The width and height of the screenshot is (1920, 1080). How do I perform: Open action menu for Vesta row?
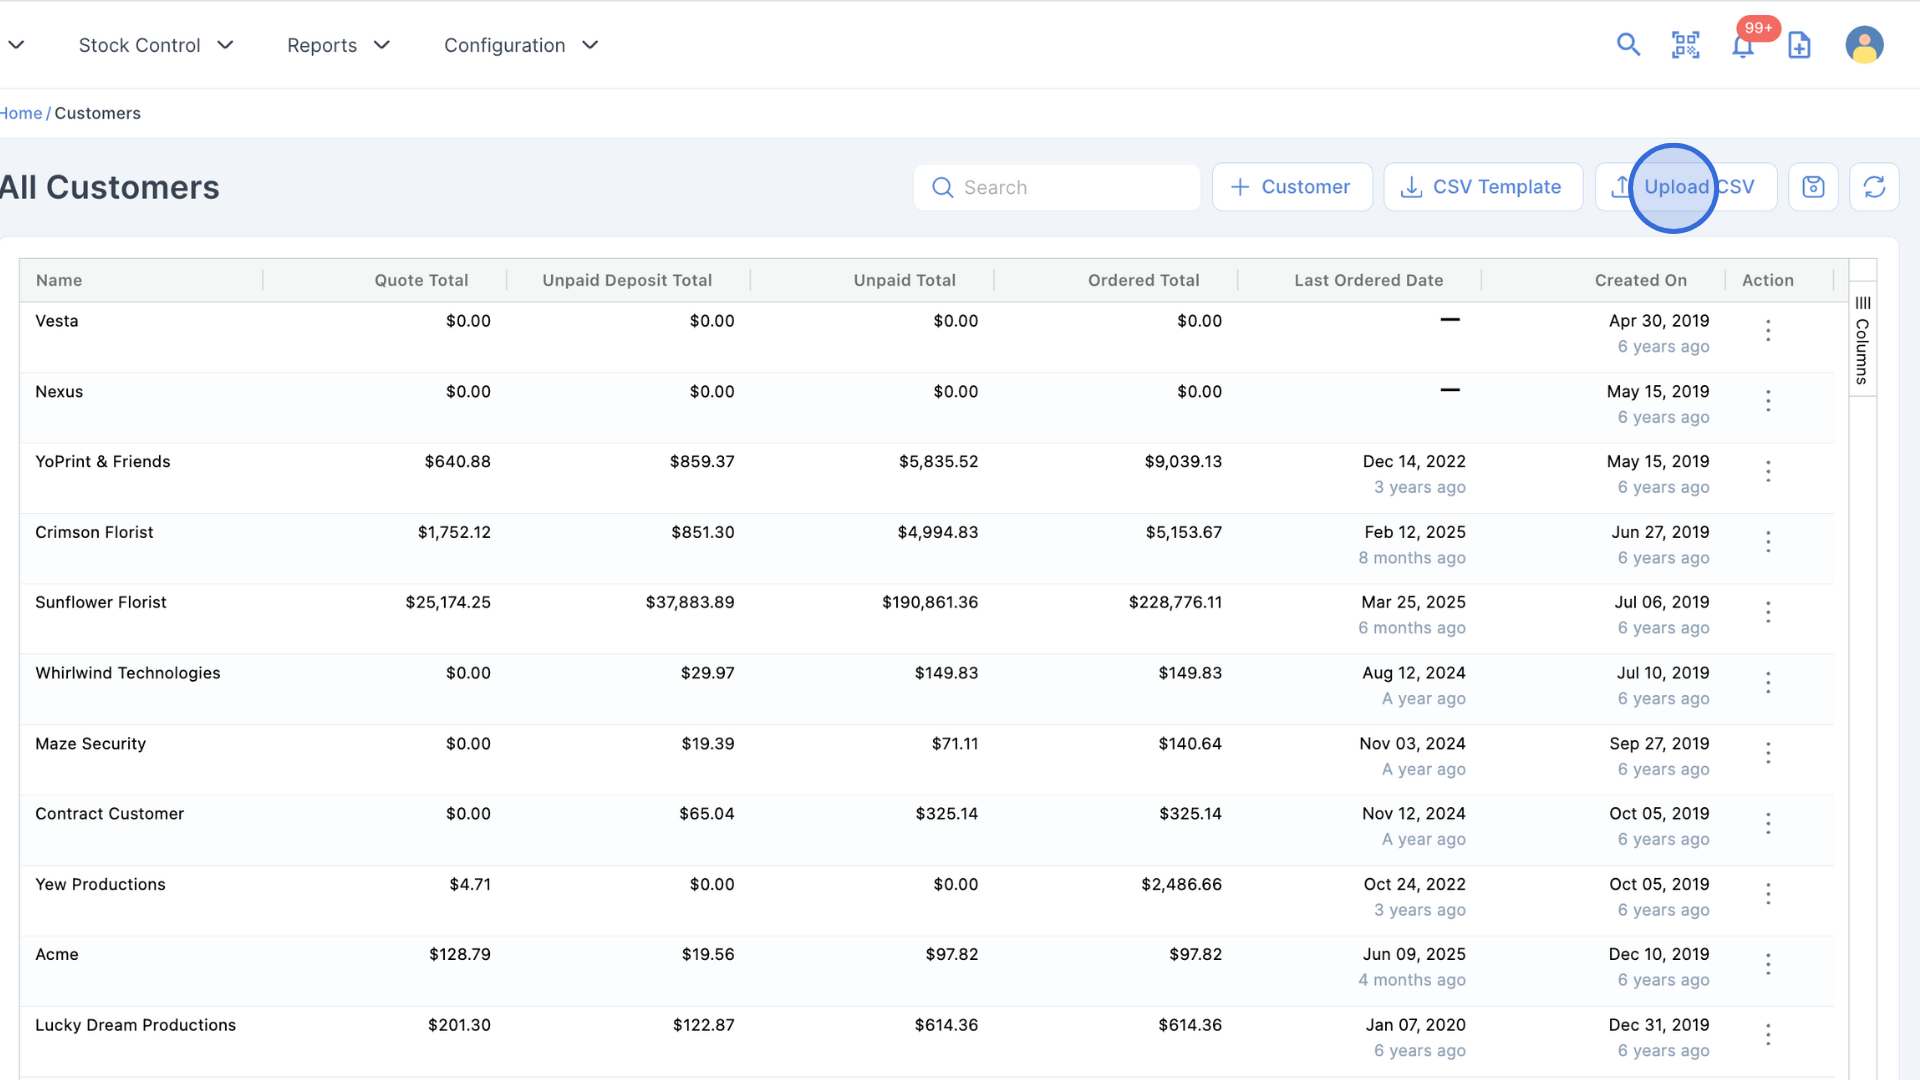[x=1768, y=330]
